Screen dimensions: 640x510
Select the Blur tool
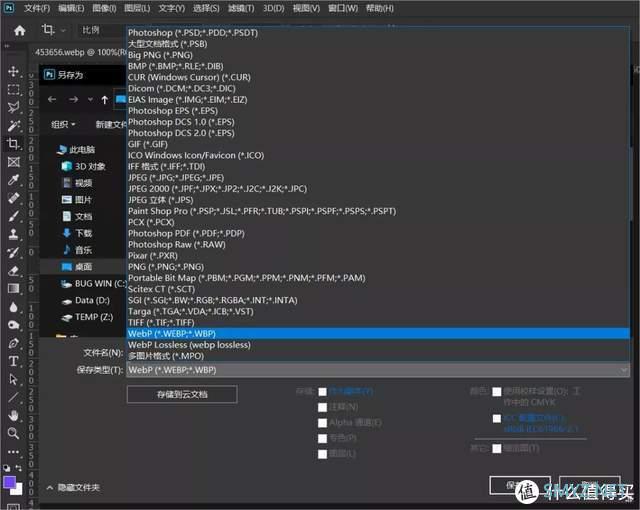pyautogui.click(x=13, y=307)
